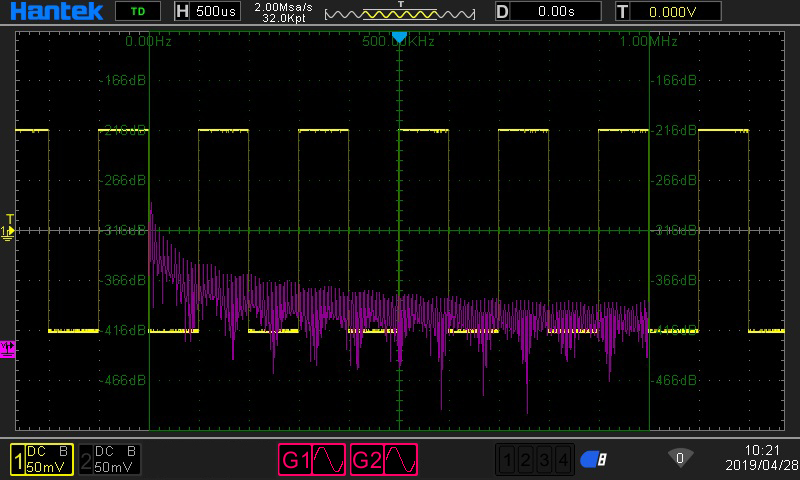Open the T 0.000V trigger level field

[668, 11]
